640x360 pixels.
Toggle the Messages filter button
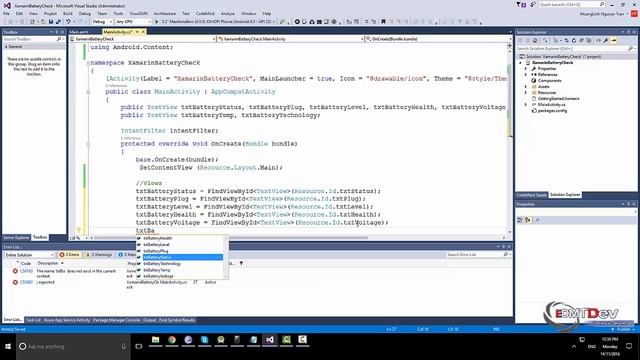pos(127,255)
